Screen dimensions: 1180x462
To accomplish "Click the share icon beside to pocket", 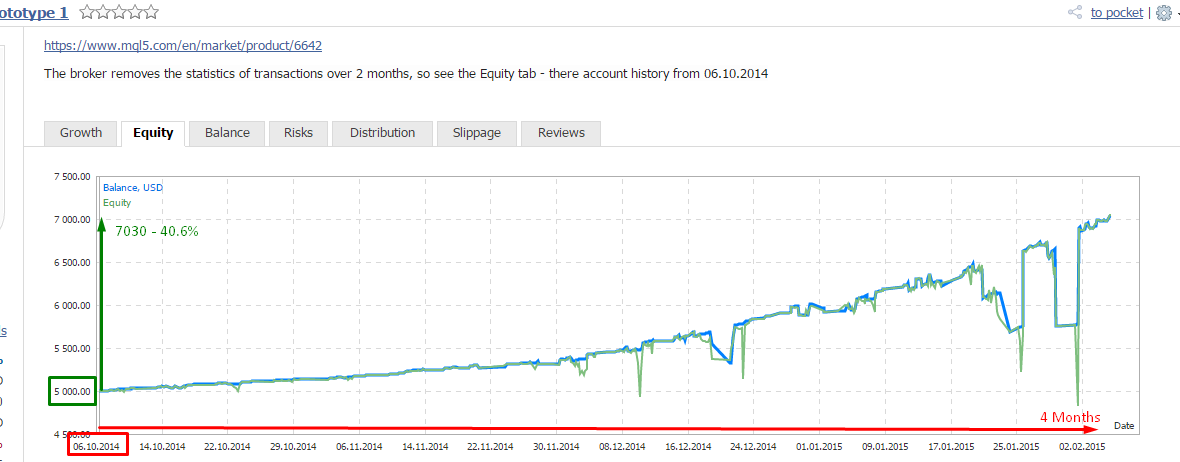I will (x=1075, y=13).
